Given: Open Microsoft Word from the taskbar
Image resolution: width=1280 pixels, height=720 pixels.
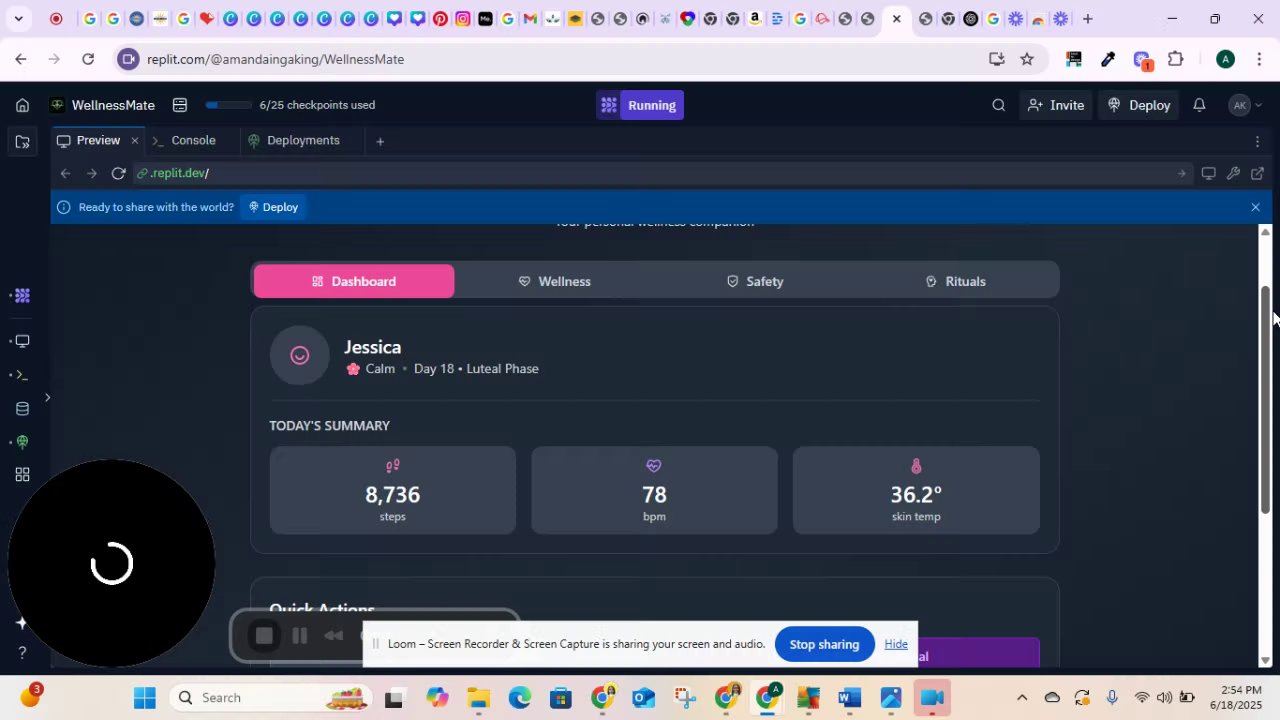Looking at the screenshot, I should point(849,697).
